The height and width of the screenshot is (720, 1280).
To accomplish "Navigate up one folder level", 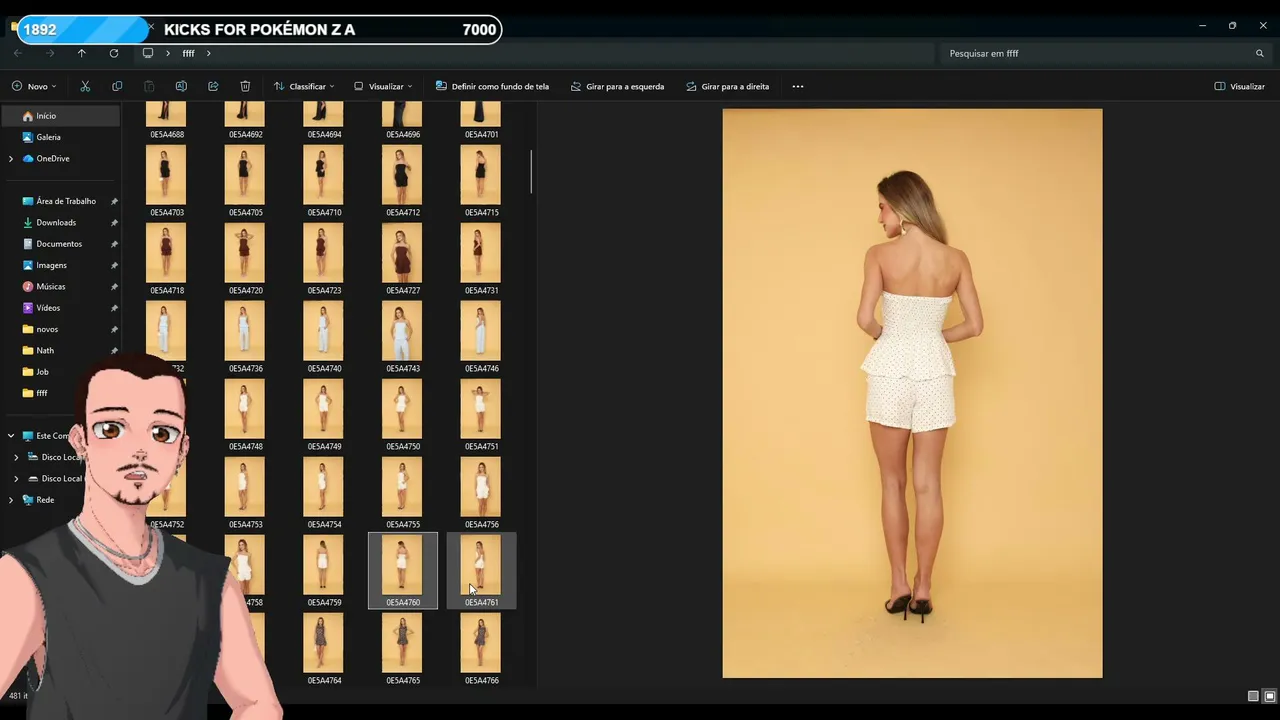I will (82, 53).
